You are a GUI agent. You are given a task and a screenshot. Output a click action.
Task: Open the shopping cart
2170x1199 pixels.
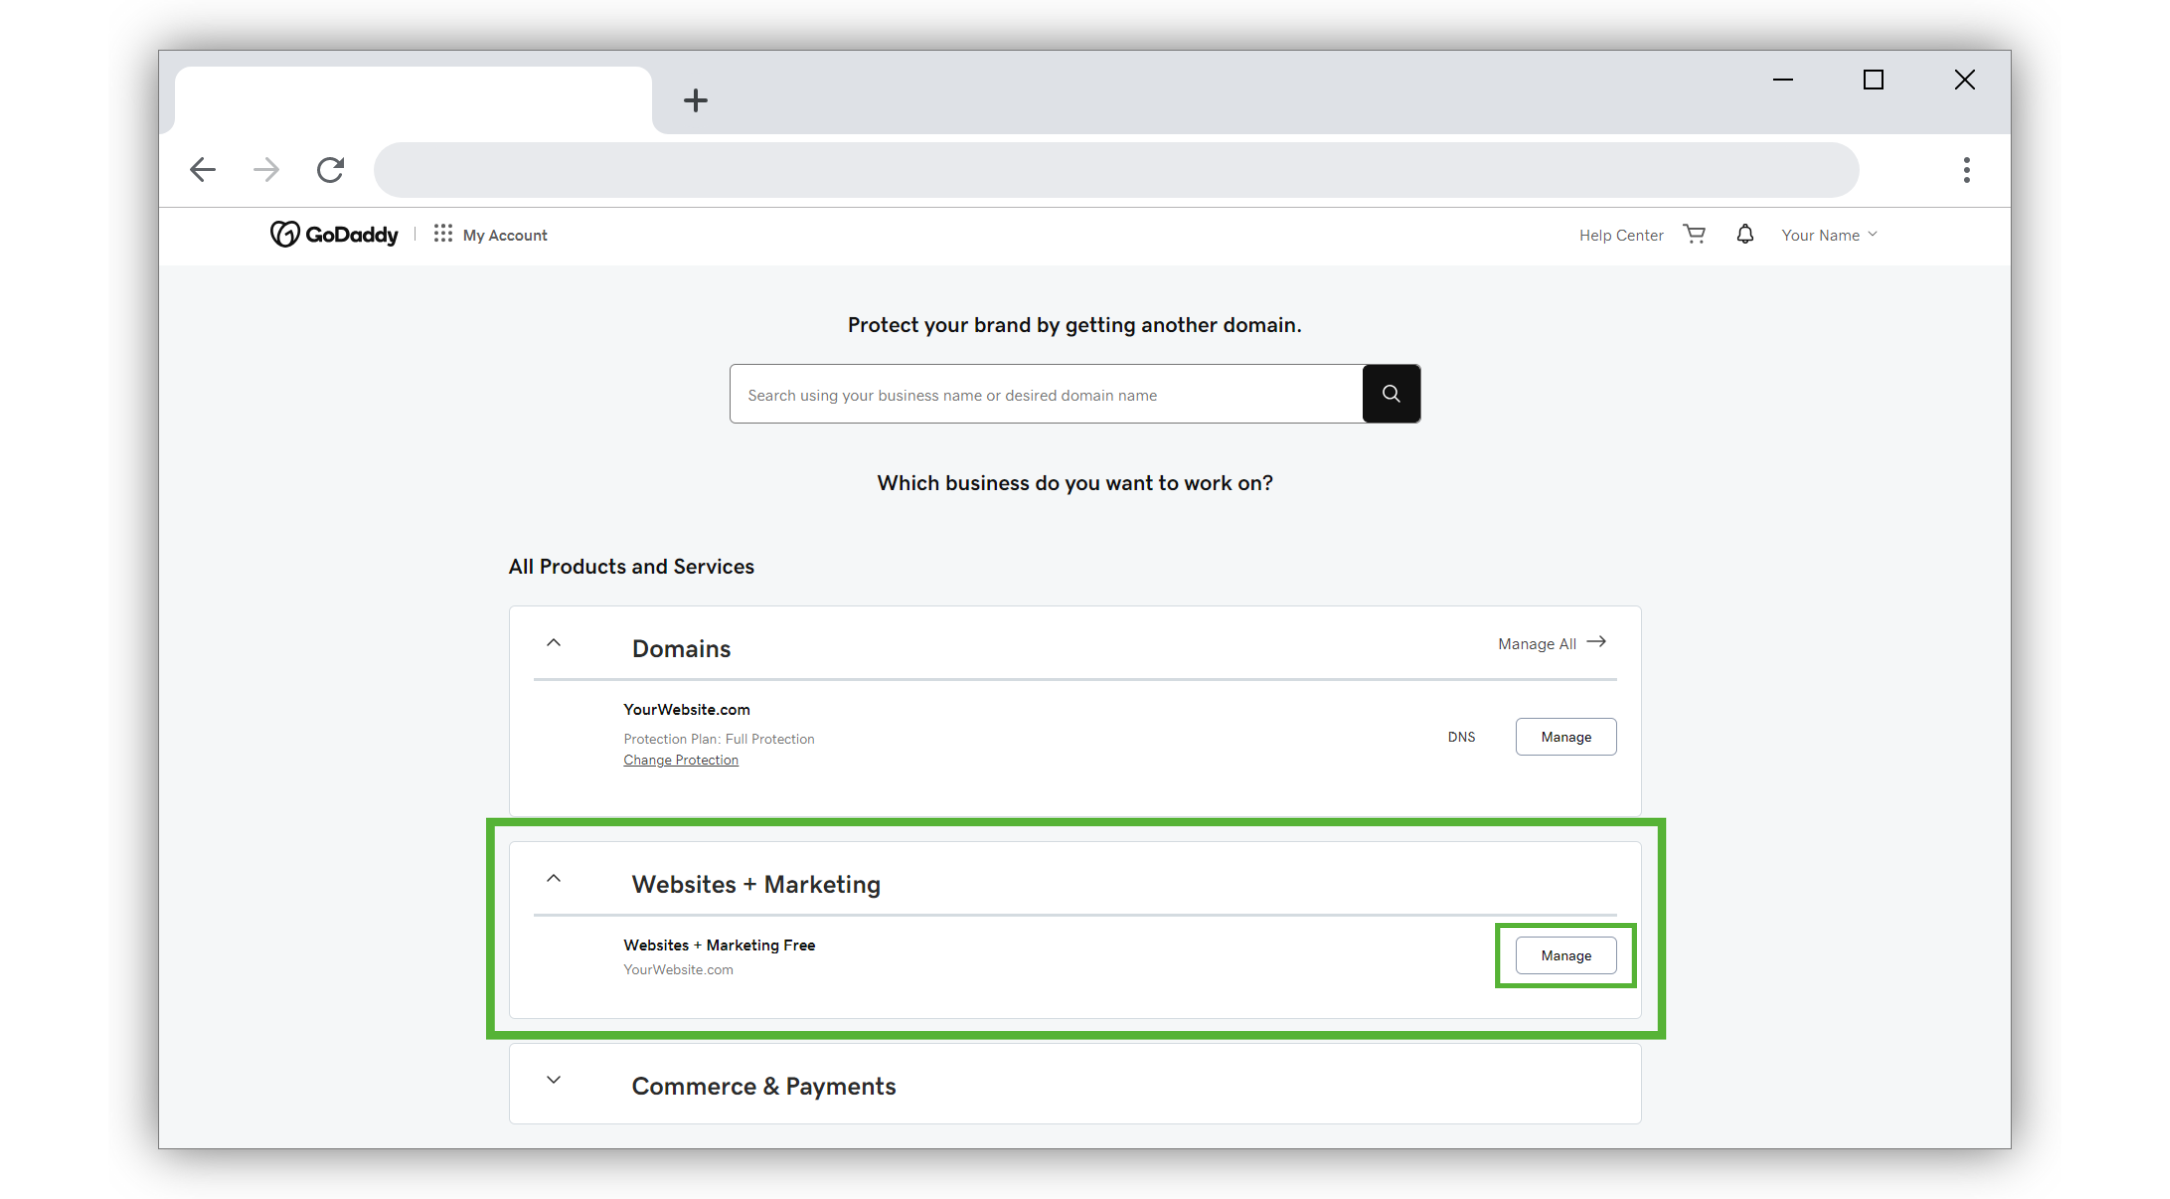[1694, 234]
